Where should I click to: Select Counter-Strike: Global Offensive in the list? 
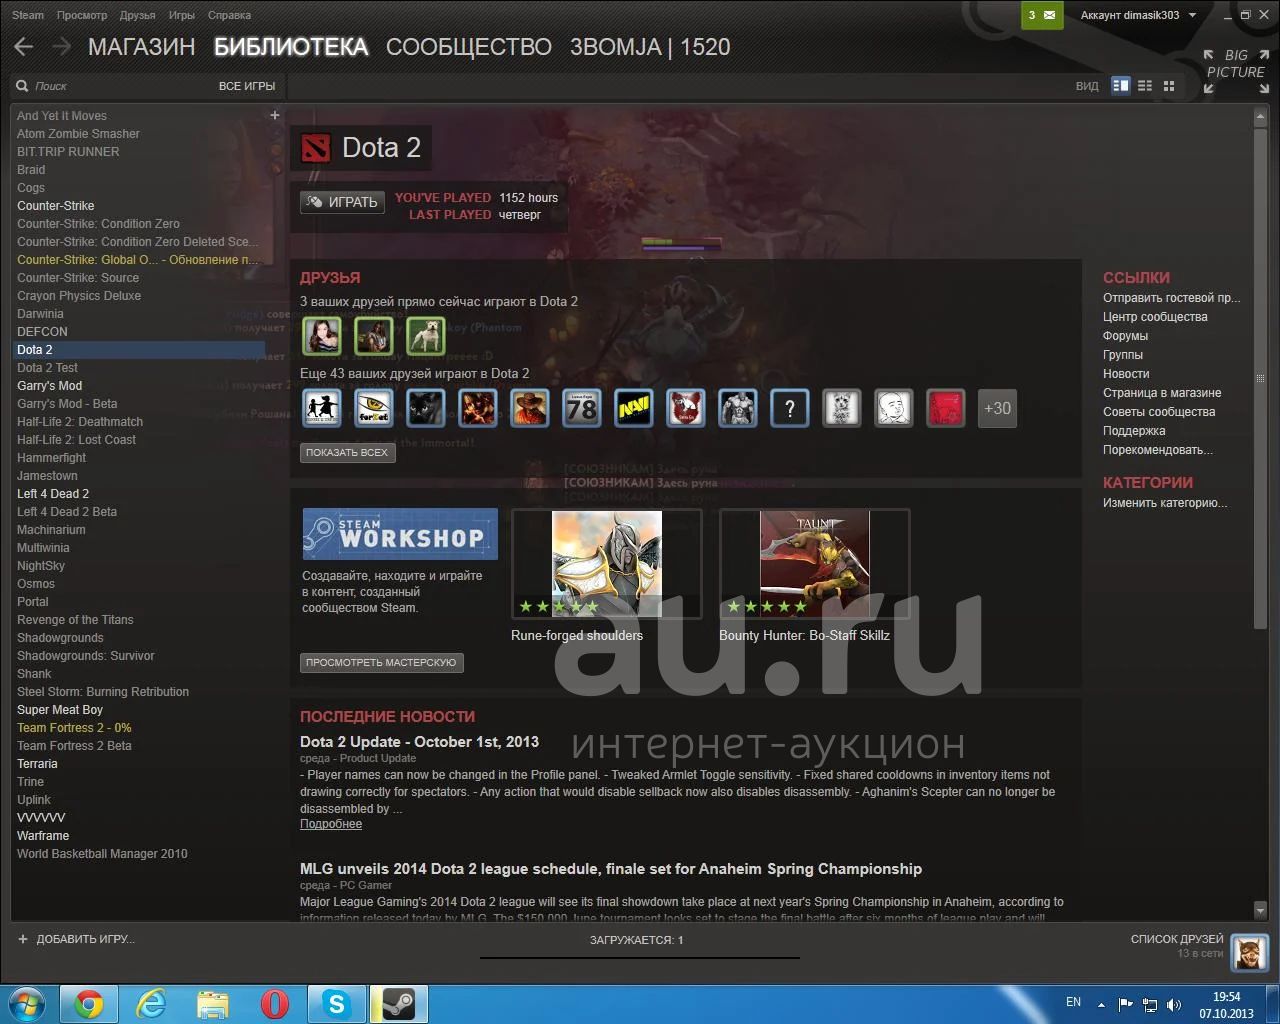pyautogui.click(x=139, y=260)
